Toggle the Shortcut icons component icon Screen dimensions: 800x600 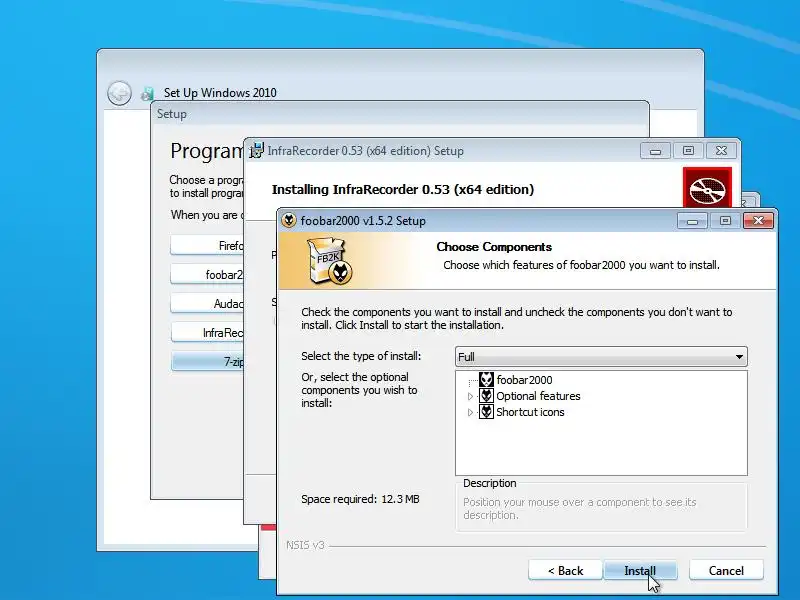point(486,412)
